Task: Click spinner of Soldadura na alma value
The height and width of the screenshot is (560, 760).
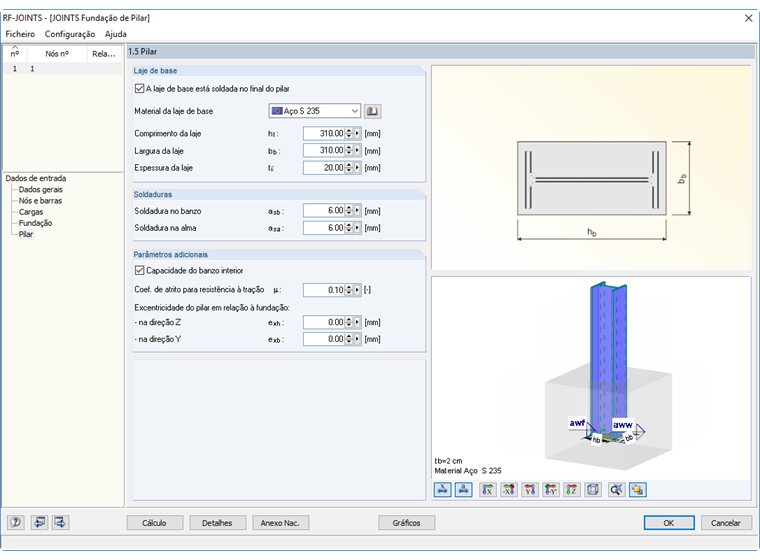Action: coord(349,228)
